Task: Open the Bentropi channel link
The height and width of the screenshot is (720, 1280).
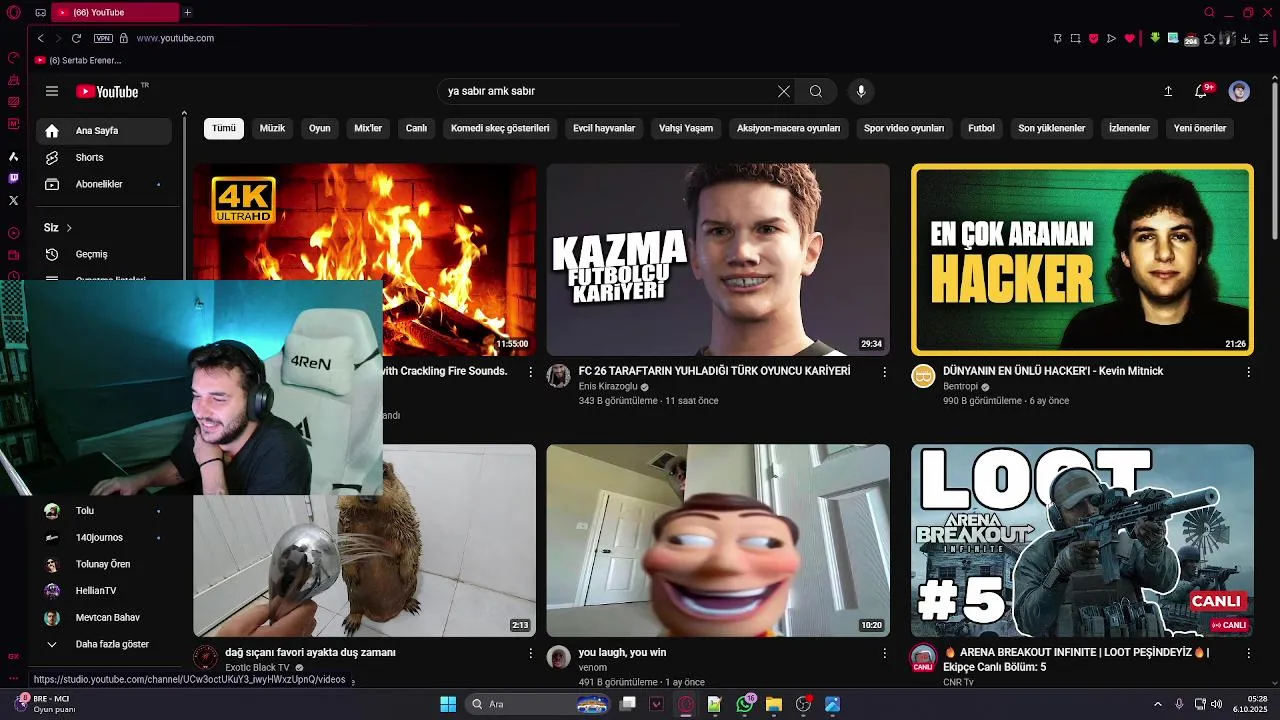Action: (960, 386)
